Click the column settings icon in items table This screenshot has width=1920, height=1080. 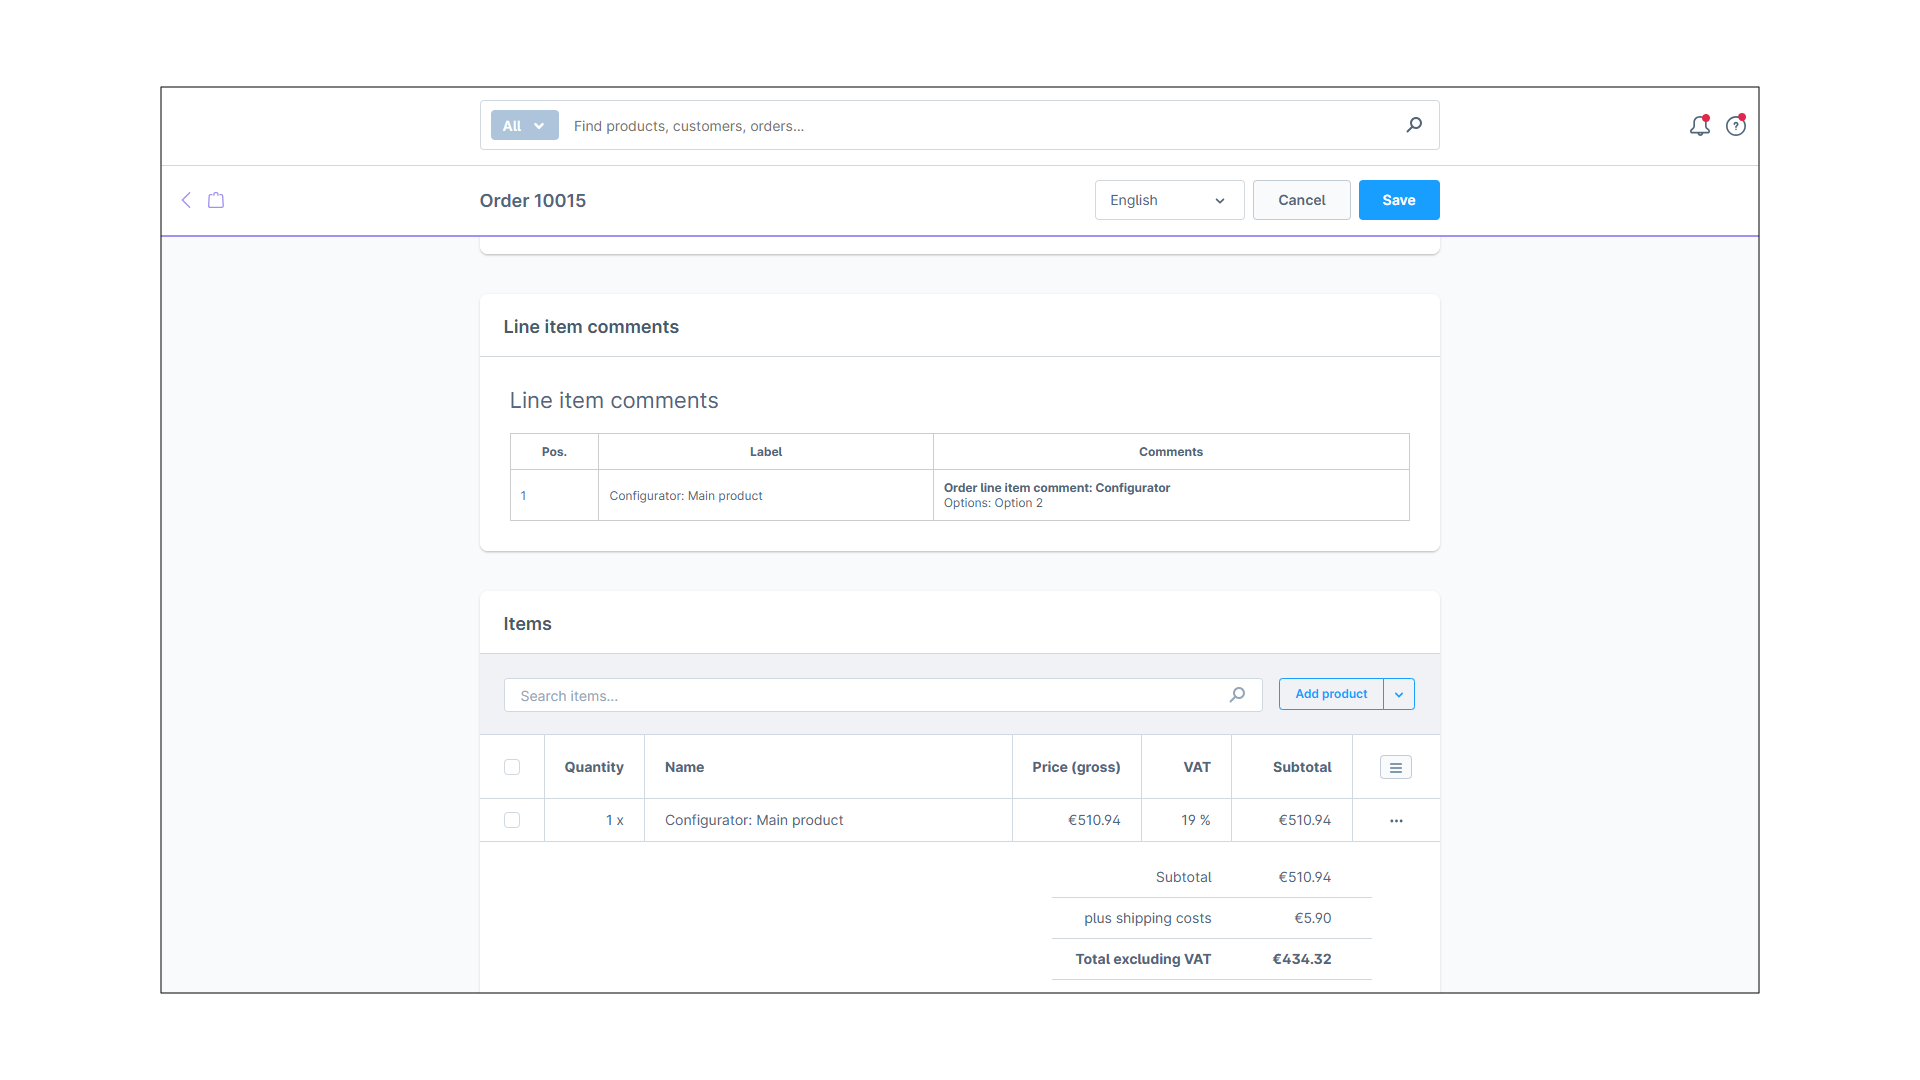(1395, 767)
